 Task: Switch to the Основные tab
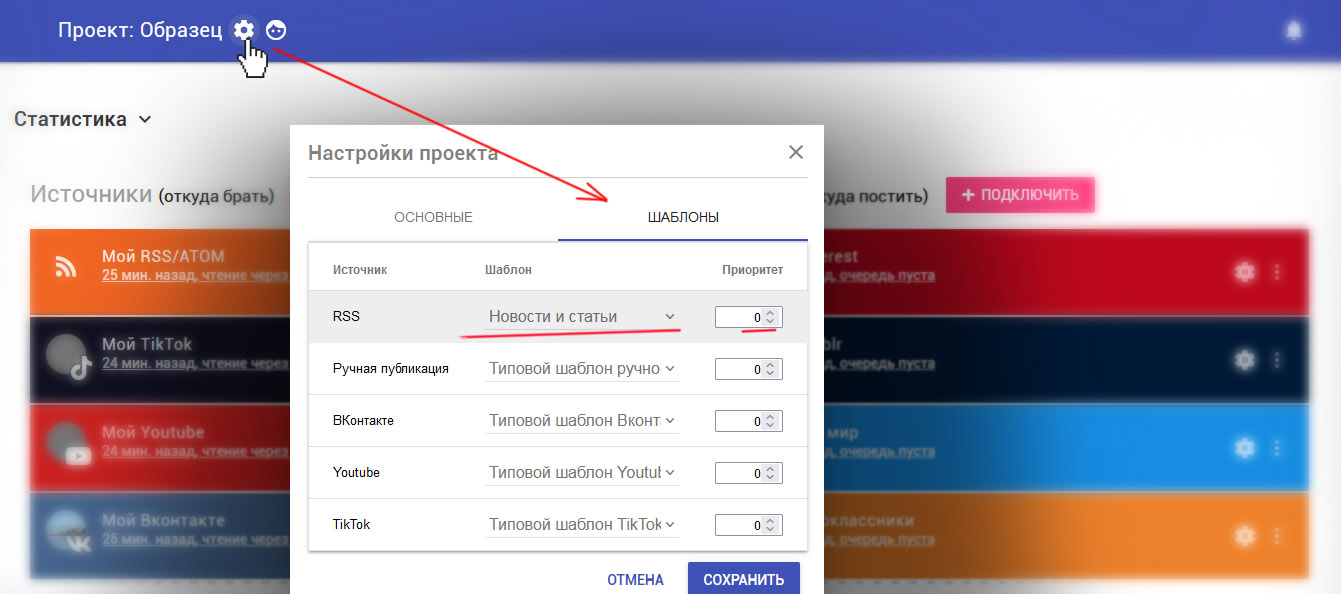433,217
